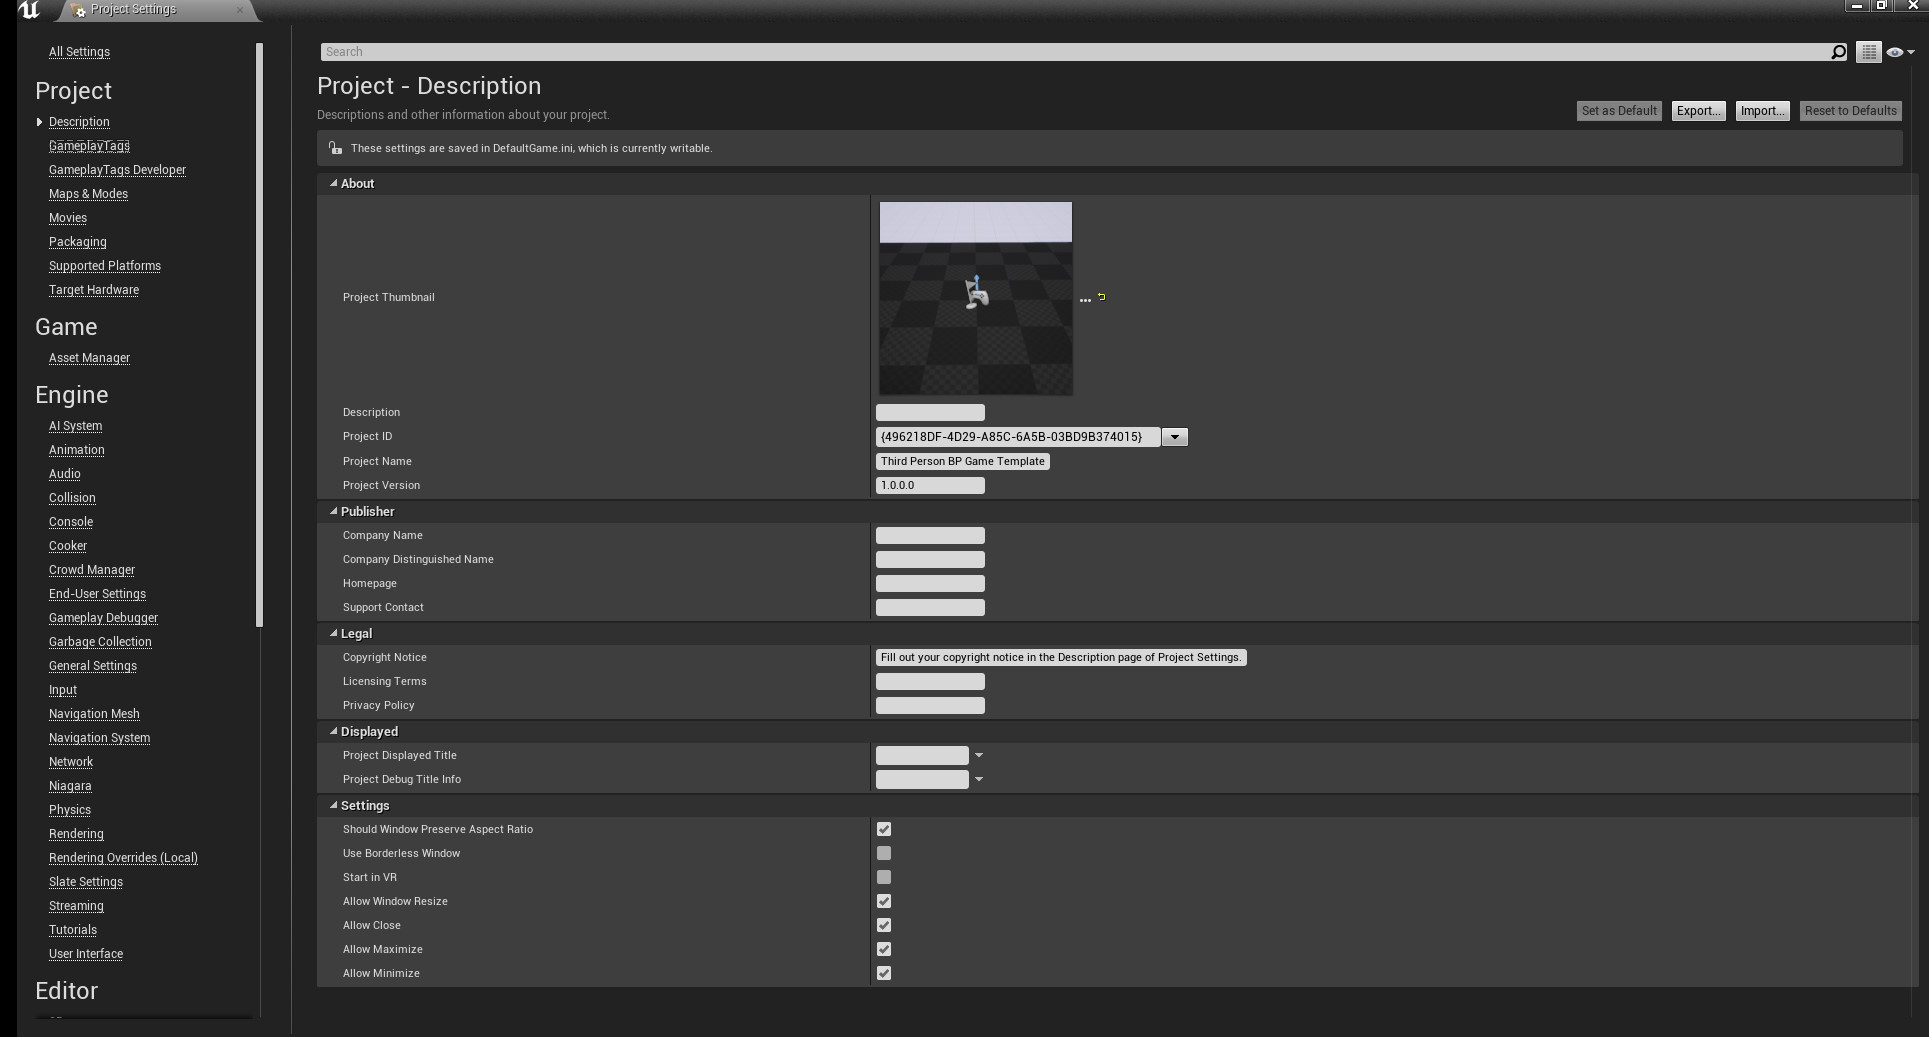This screenshot has height=1037, width=1929.
Task: Collapse the About section
Action: [x=334, y=183]
